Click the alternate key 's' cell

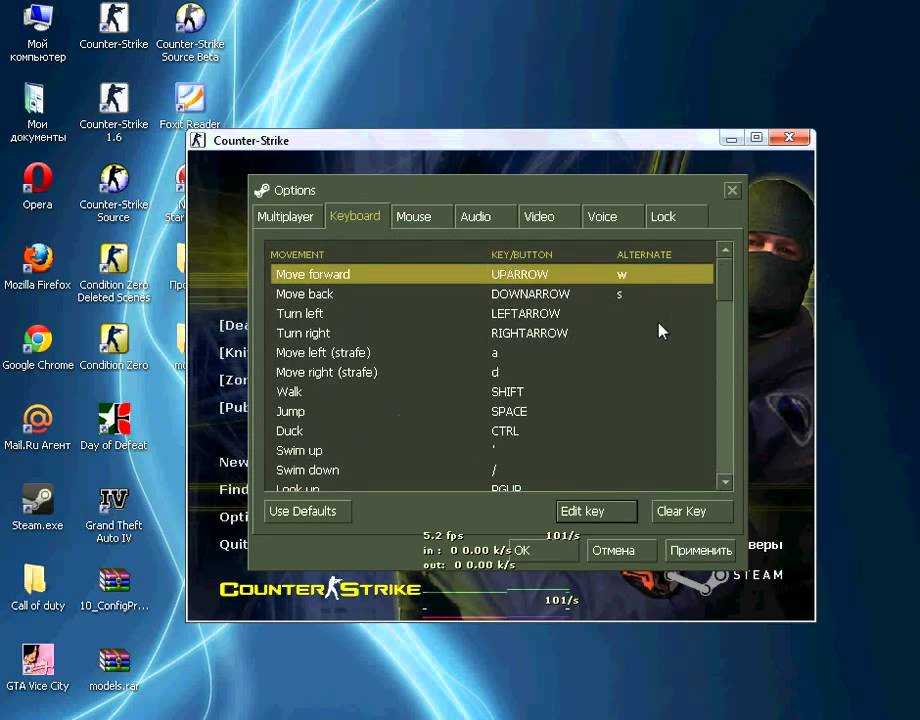pos(619,294)
